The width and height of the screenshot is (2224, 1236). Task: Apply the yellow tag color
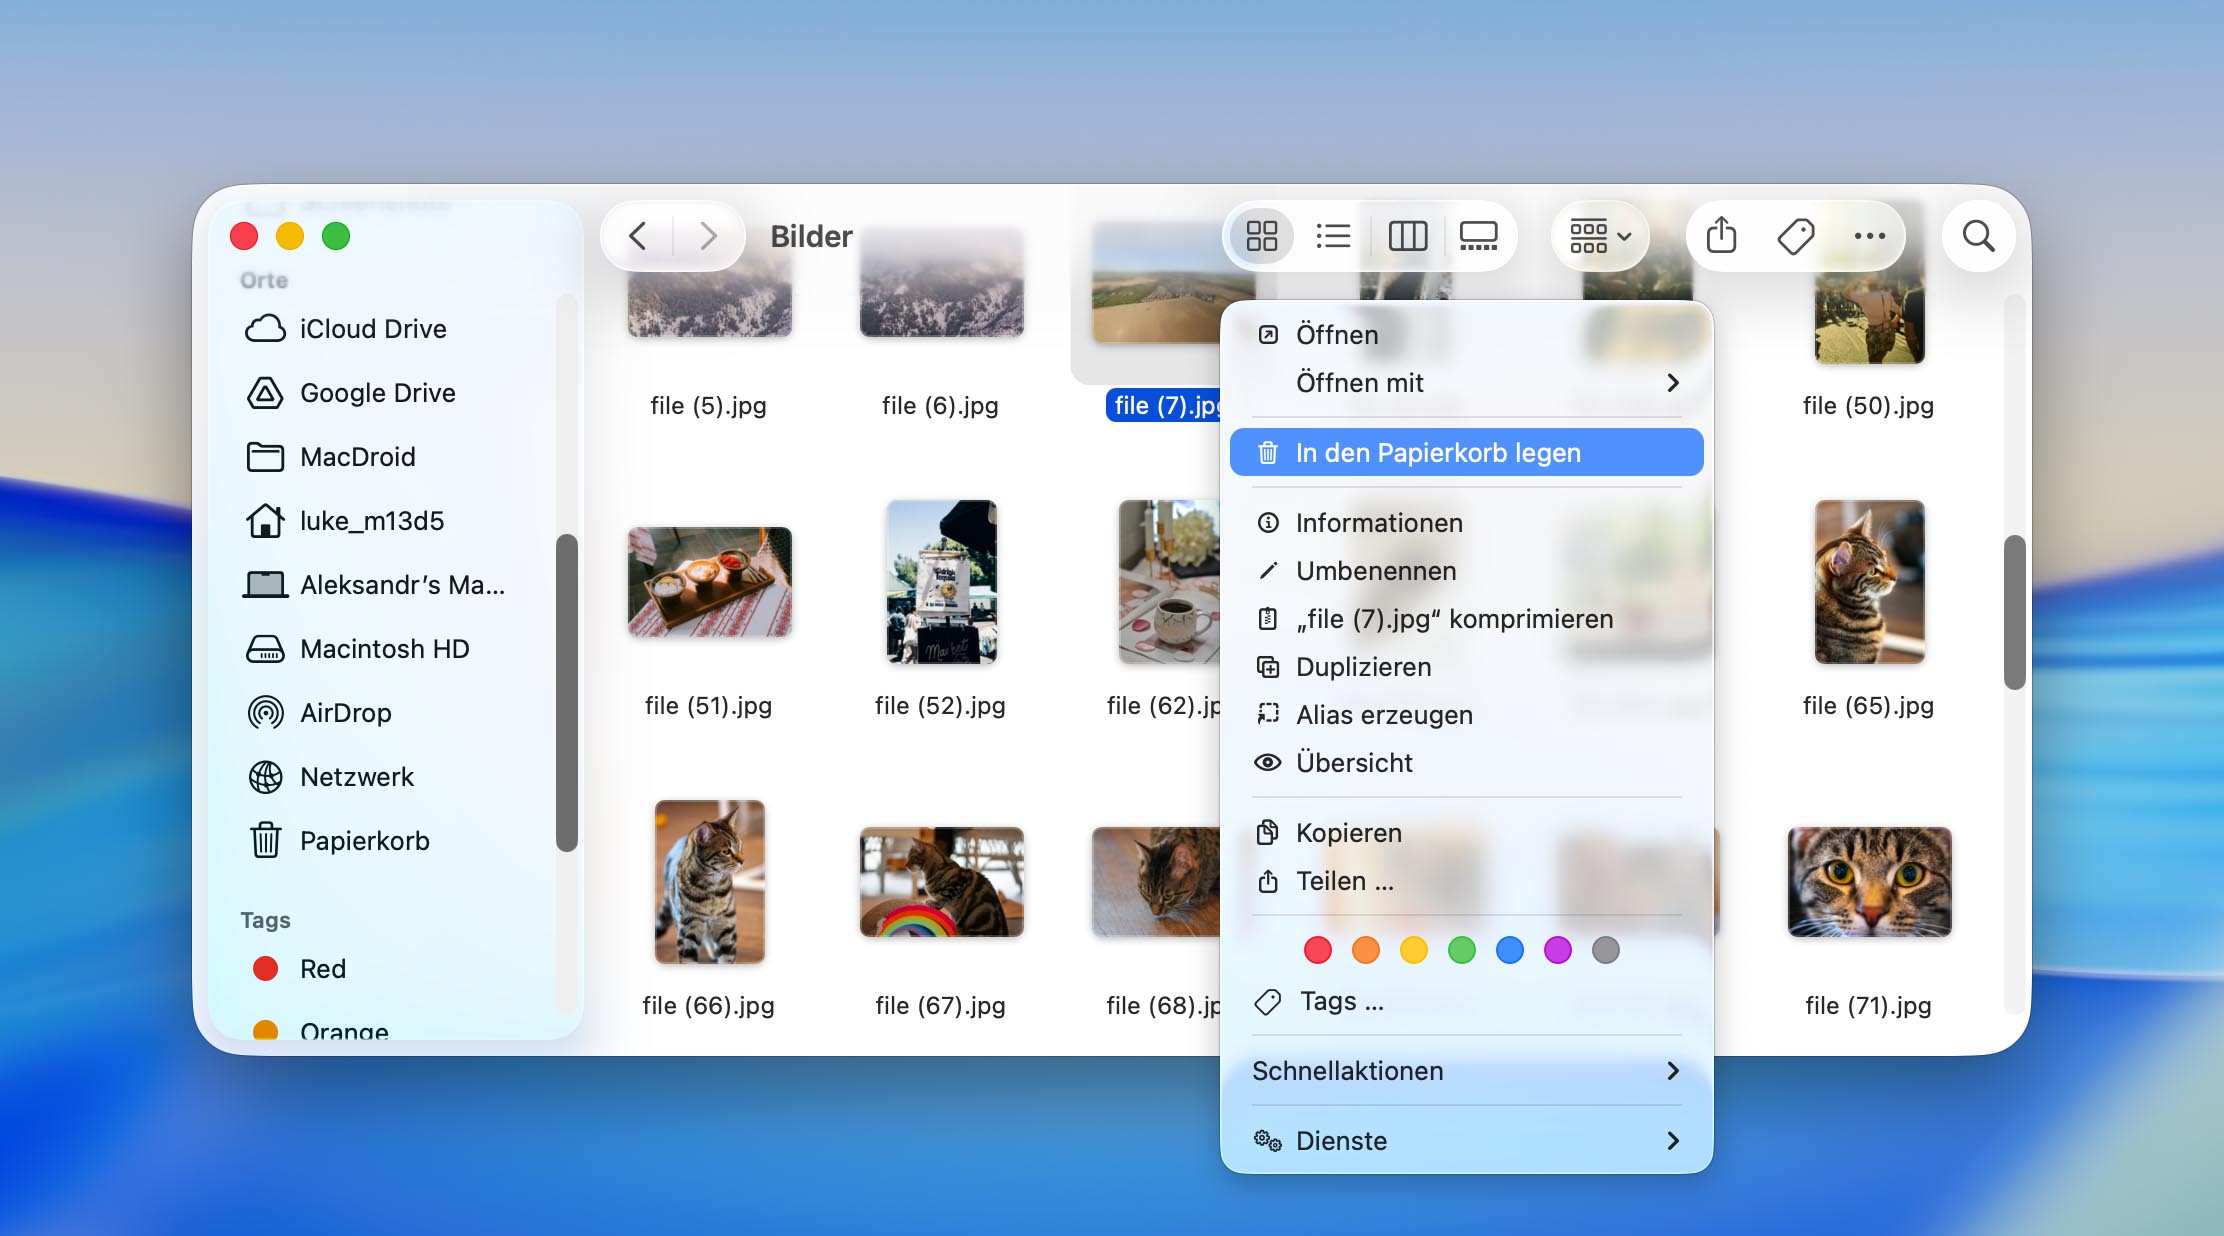coord(1414,950)
